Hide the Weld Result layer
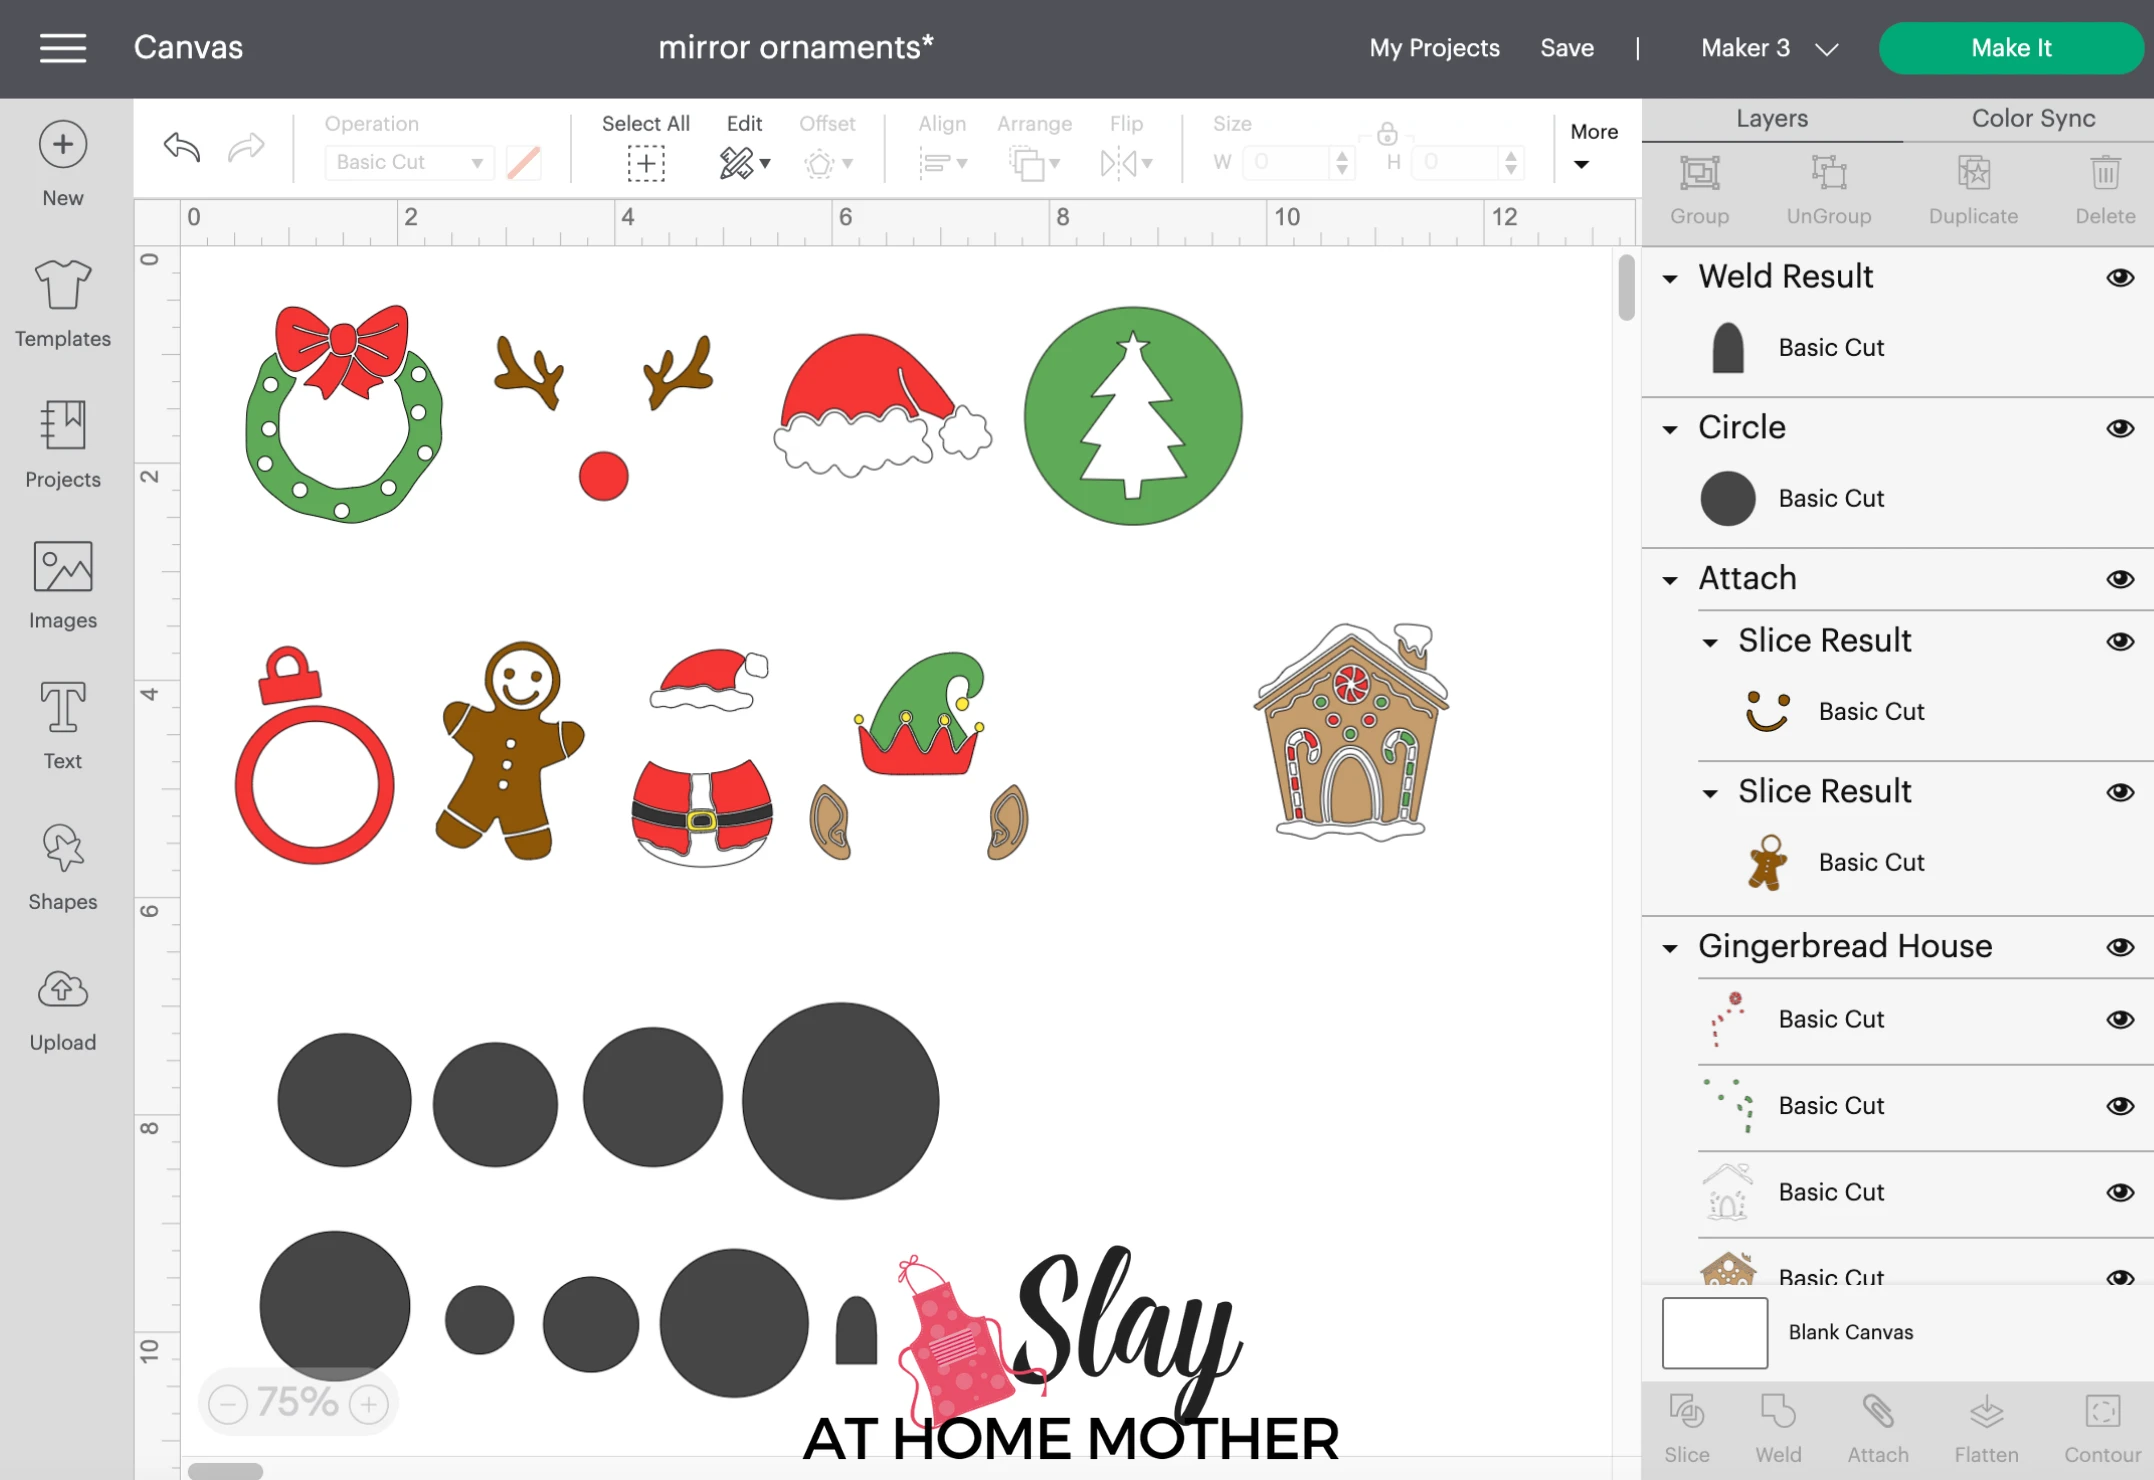2154x1480 pixels. click(2120, 277)
